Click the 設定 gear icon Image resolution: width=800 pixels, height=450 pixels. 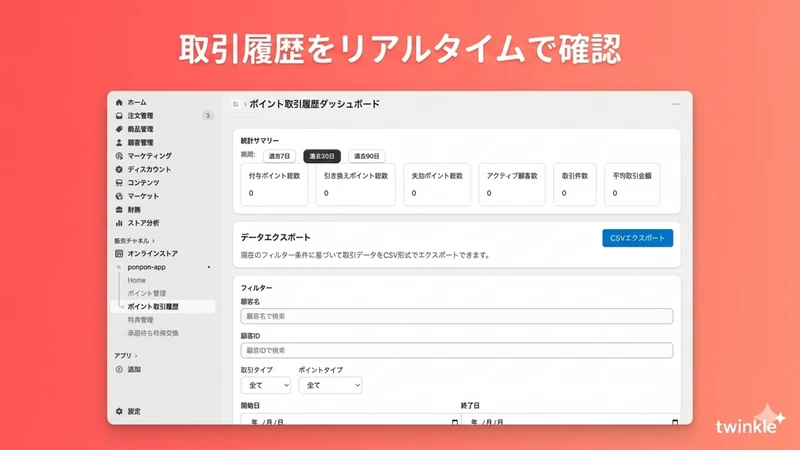[119, 411]
